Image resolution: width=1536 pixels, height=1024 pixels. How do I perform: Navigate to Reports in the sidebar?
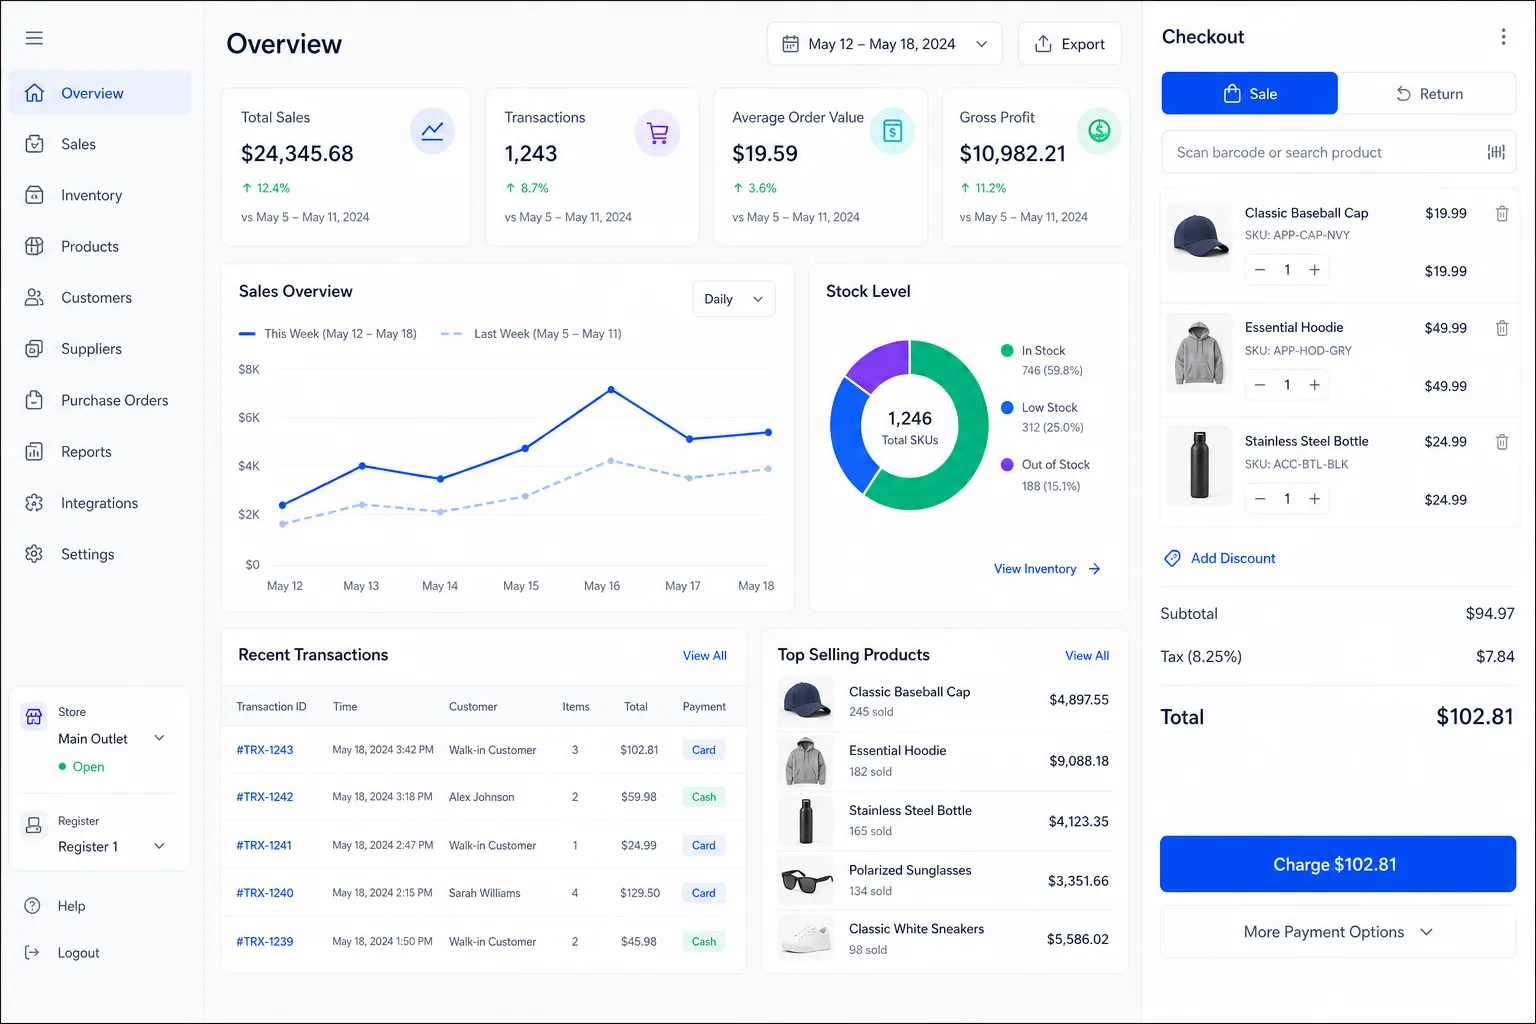[100, 452]
